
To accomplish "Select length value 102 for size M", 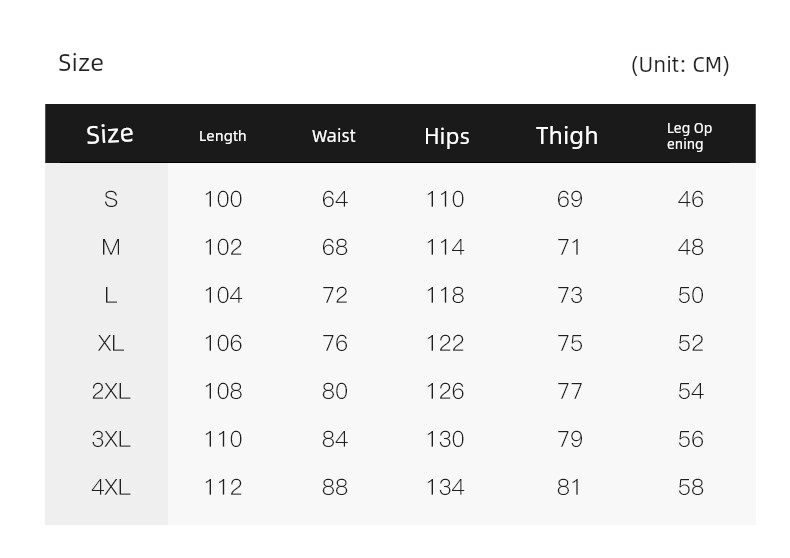I will [223, 247].
